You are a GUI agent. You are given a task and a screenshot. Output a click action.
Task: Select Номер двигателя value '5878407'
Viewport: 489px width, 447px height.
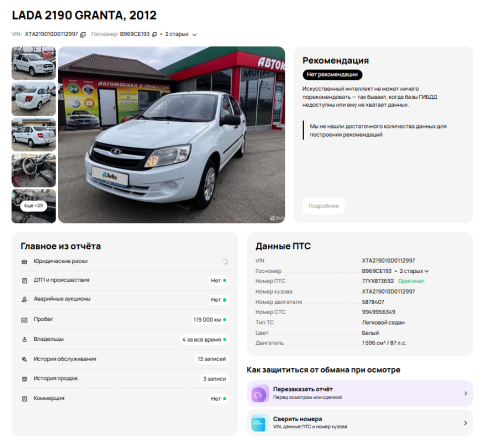[x=373, y=302]
